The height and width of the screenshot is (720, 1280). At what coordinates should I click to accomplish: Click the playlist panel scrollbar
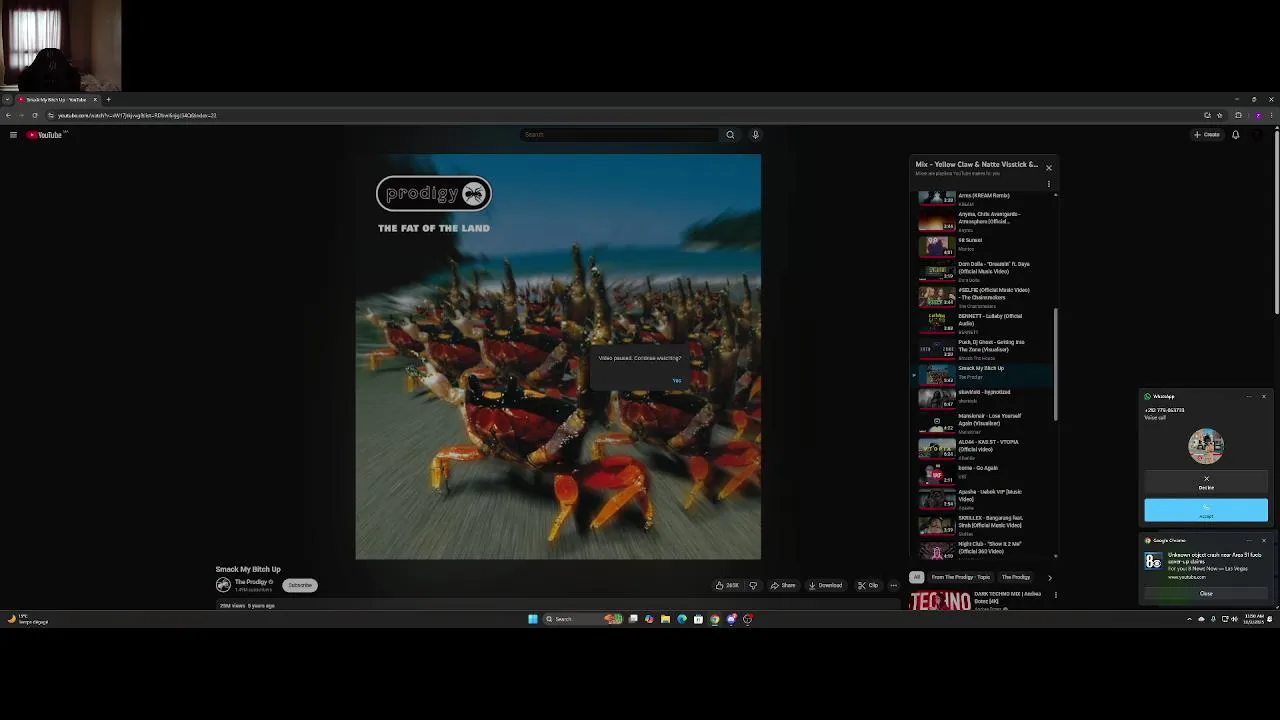1056,364
